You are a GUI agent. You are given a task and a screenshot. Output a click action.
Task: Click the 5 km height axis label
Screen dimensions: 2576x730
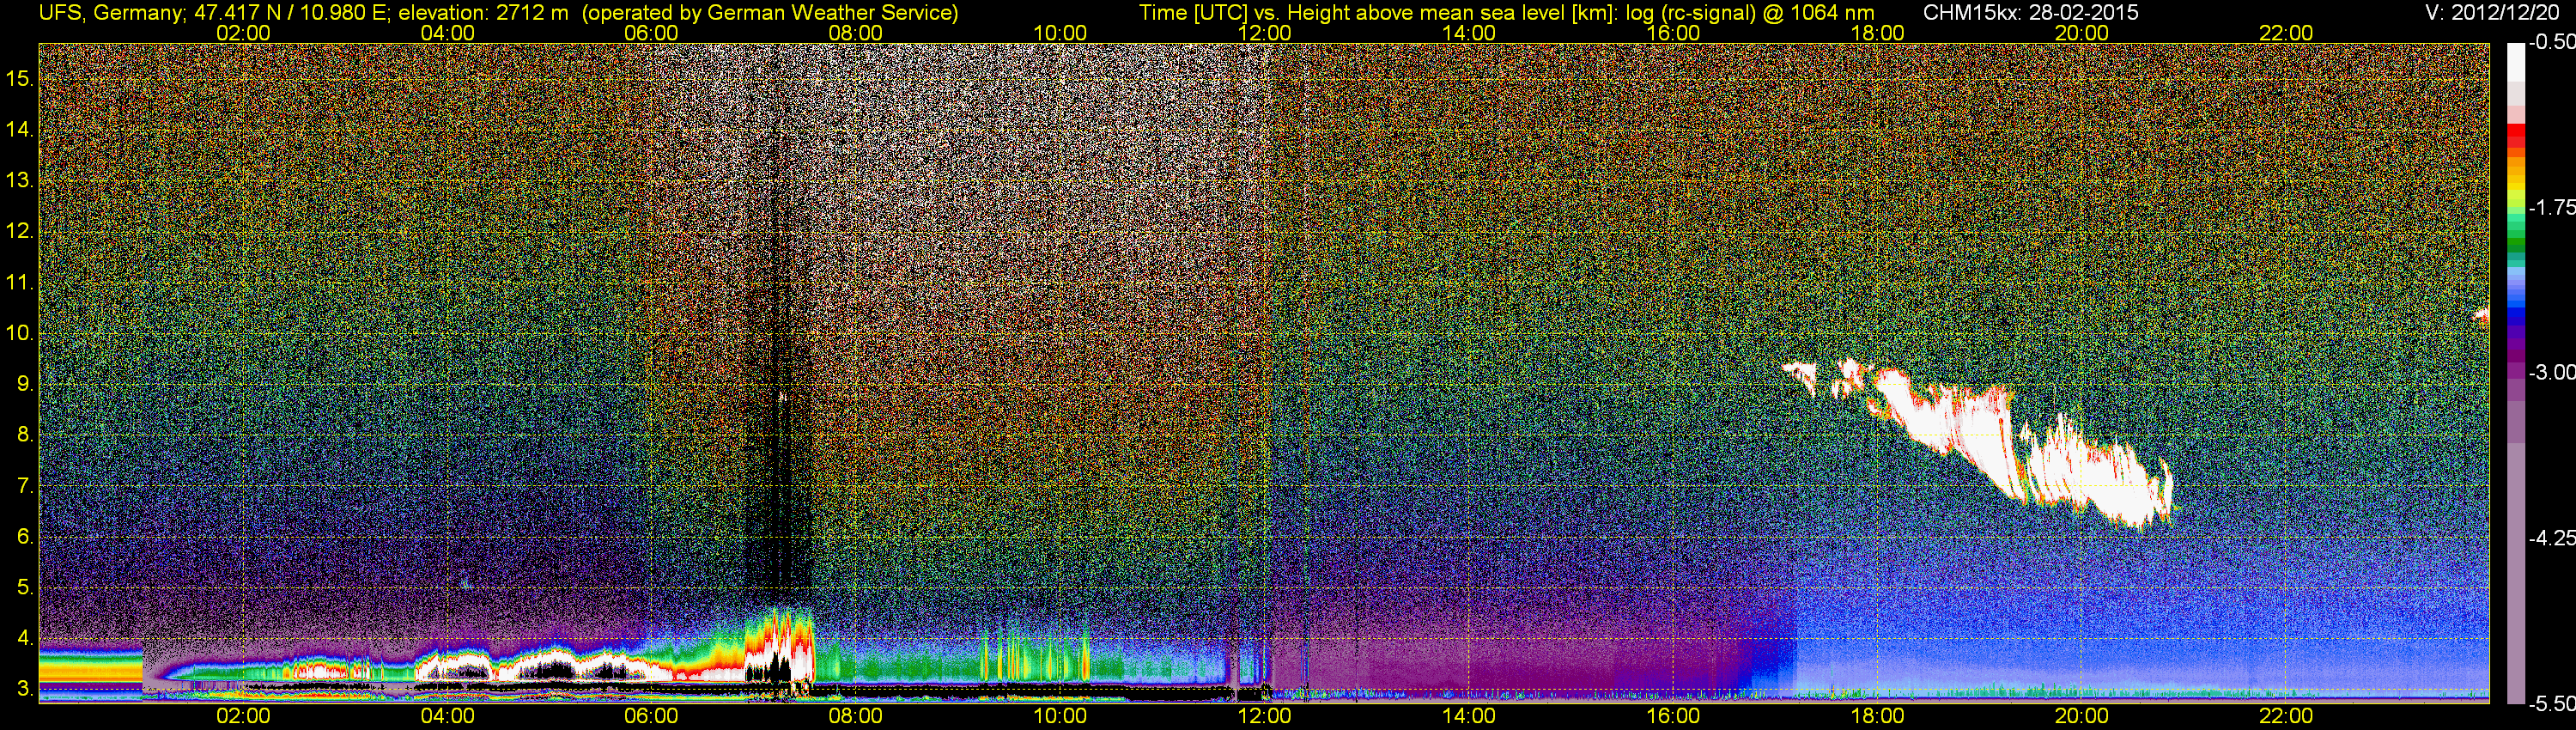click(x=24, y=587)
